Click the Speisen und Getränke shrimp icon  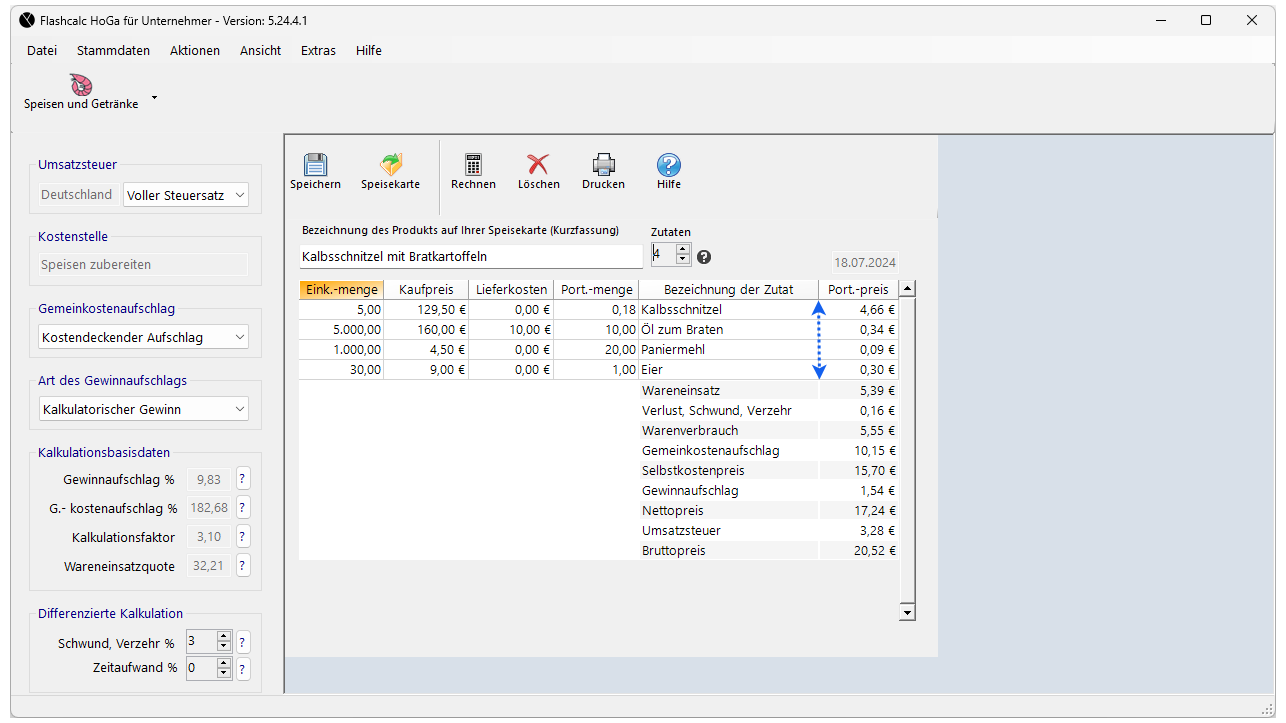tap(81, 85)
